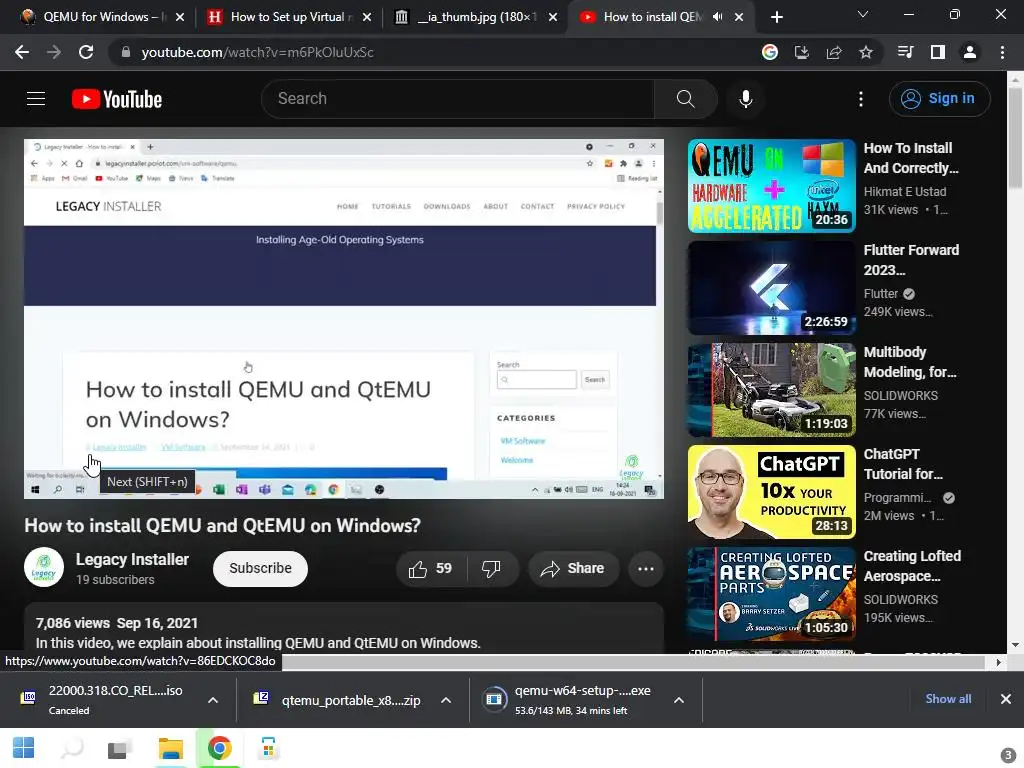Start voice search with microphone icon

pyautogui.click(x=745, y=99)
